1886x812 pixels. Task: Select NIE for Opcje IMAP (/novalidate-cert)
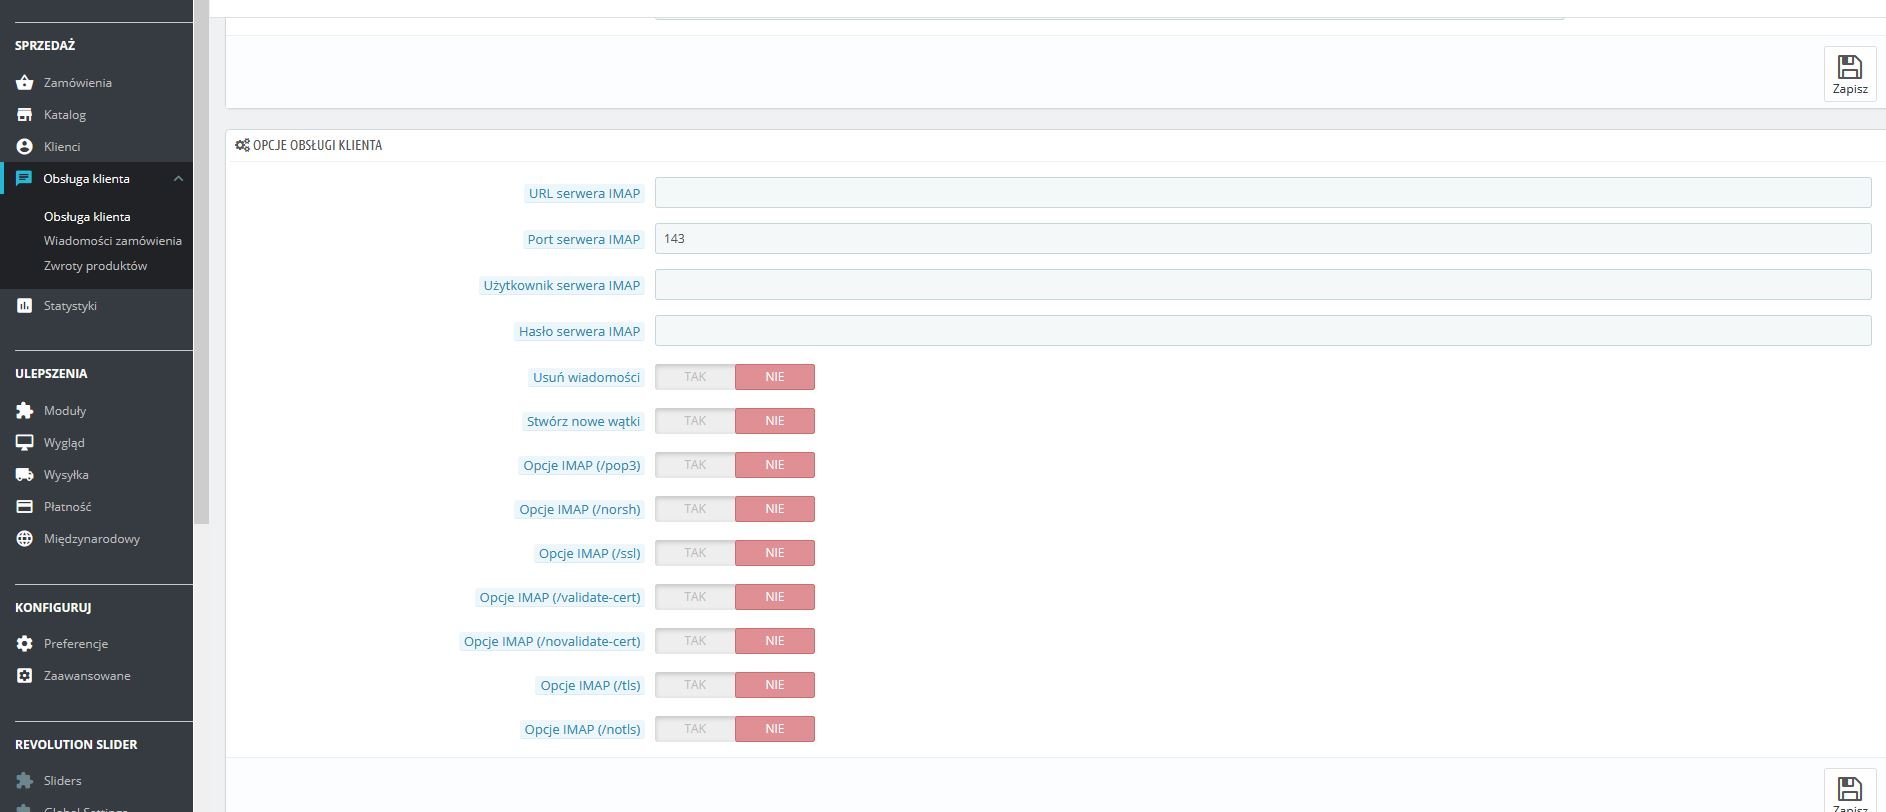coord(775,641)
